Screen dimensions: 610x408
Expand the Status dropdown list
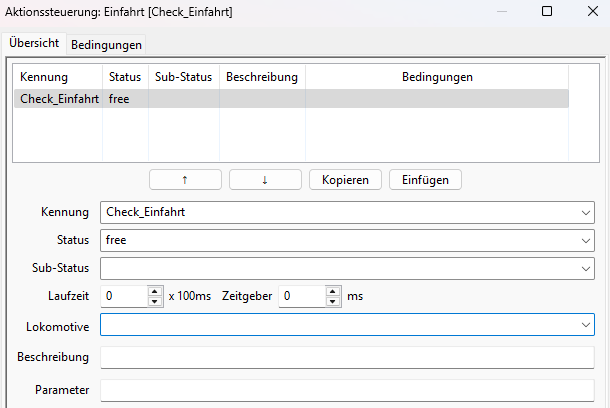tap(584, 240)
